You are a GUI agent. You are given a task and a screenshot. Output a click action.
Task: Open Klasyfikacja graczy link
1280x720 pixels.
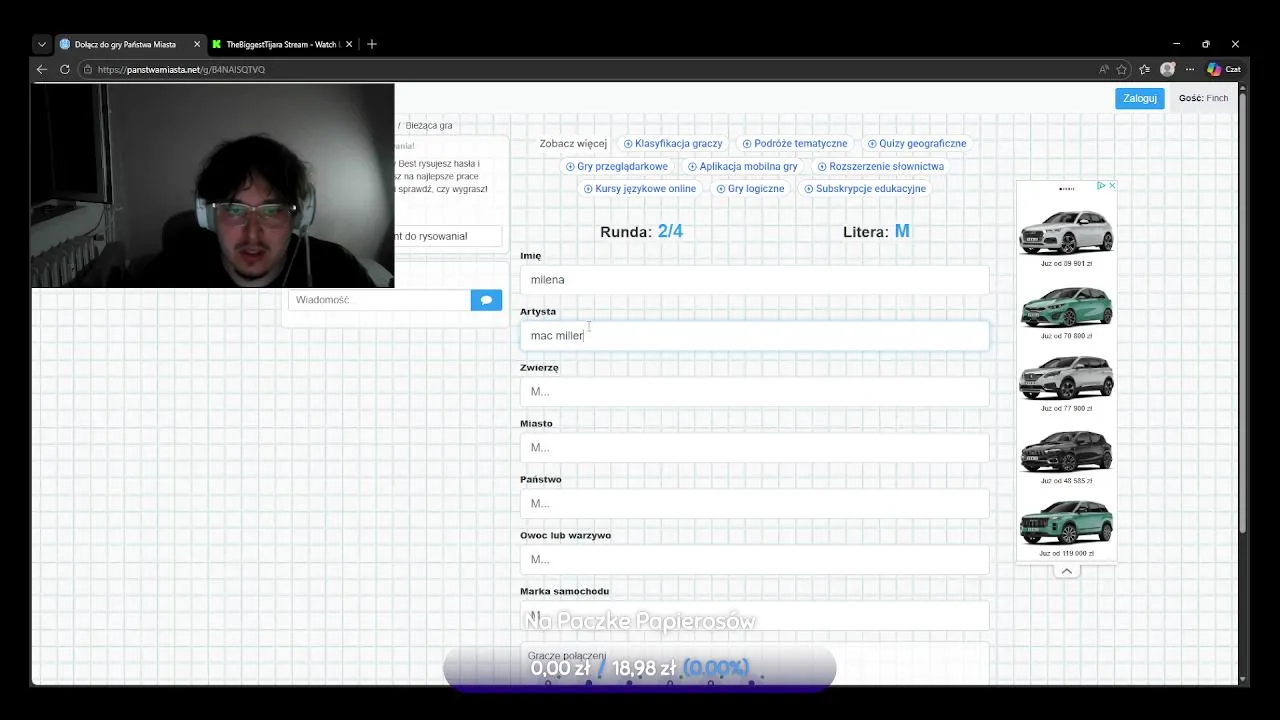673,143
